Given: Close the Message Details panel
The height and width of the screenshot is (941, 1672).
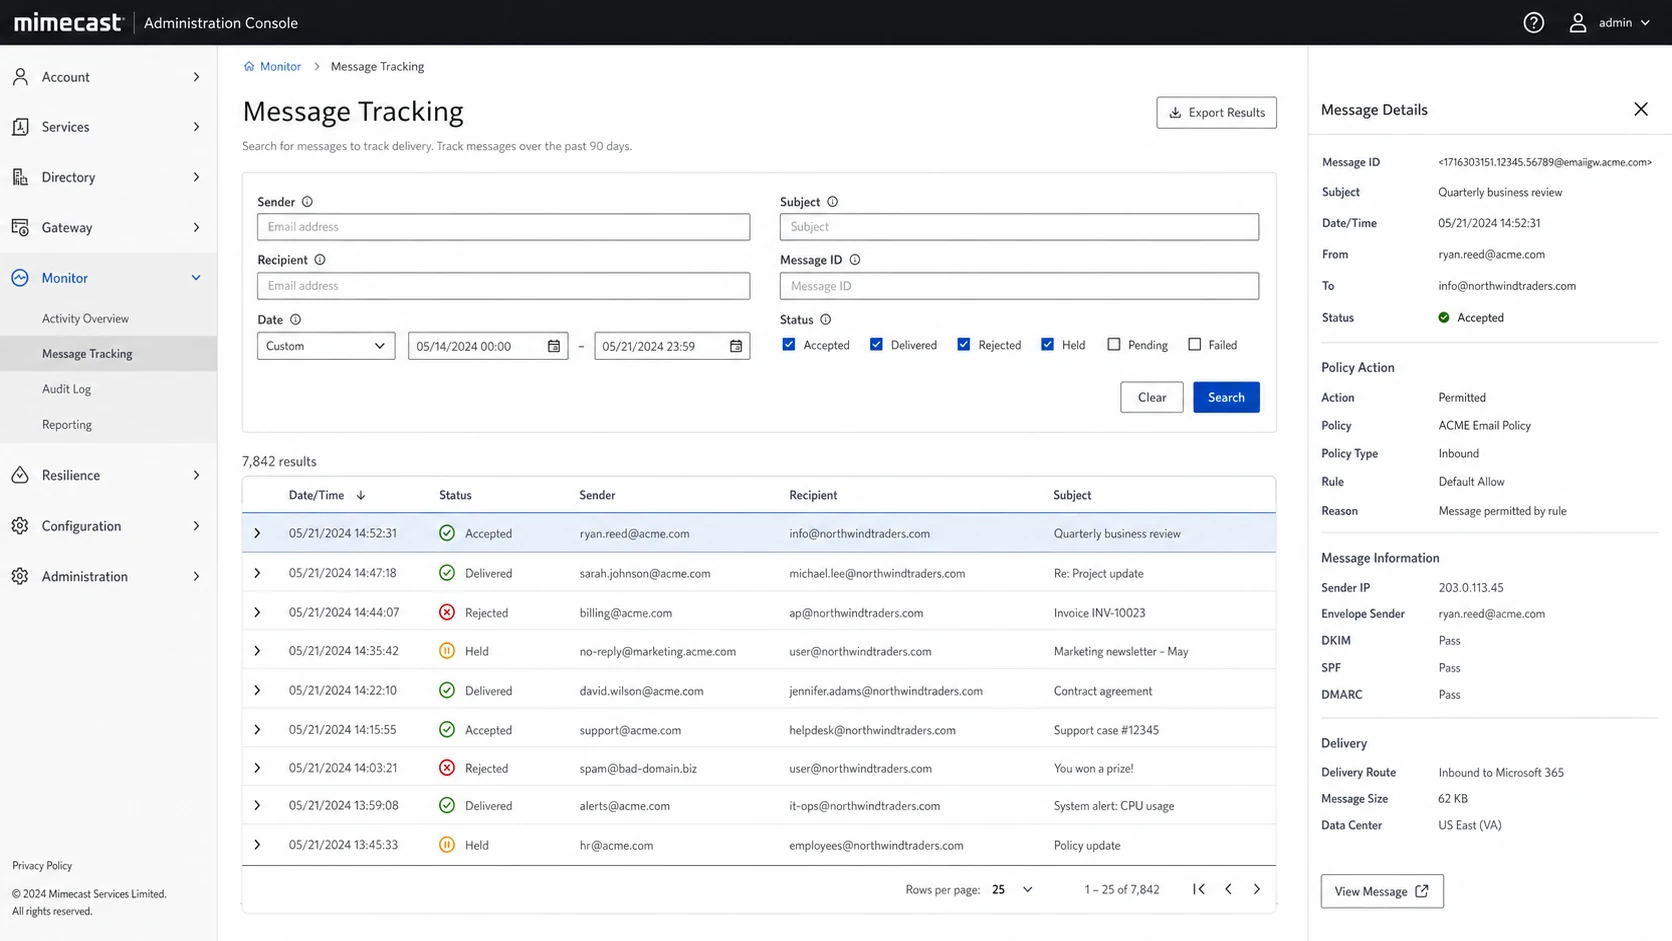Looking at the screenshot, I should [1641, 109].
